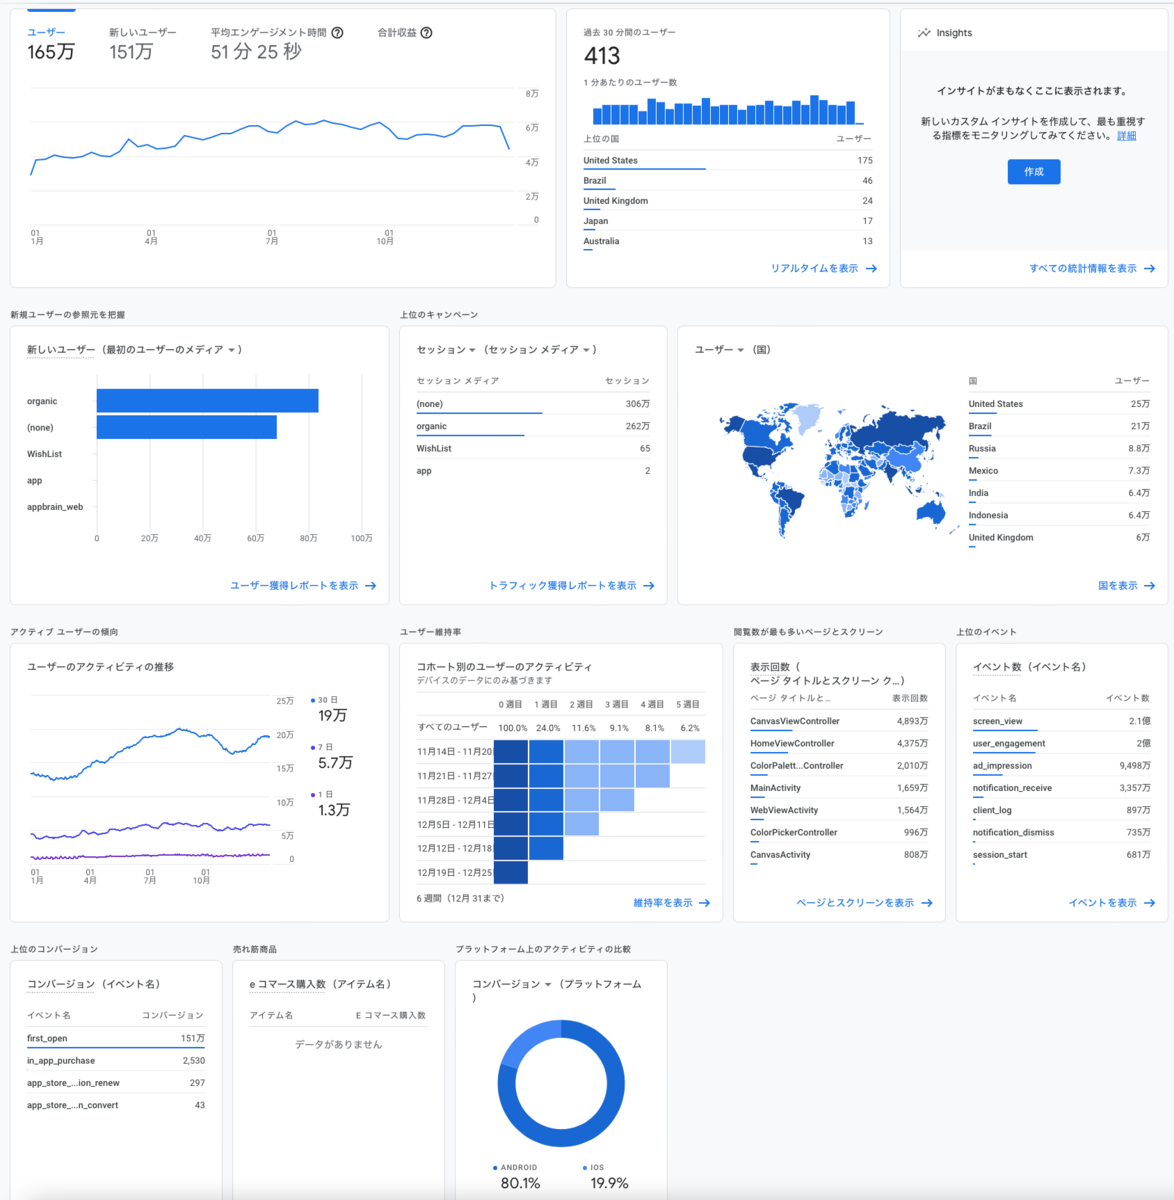Click arrow icon beside トラフィック獲得レポートを表示
This screenshot has width=1174, height=1200.
(x=649, y=586)
